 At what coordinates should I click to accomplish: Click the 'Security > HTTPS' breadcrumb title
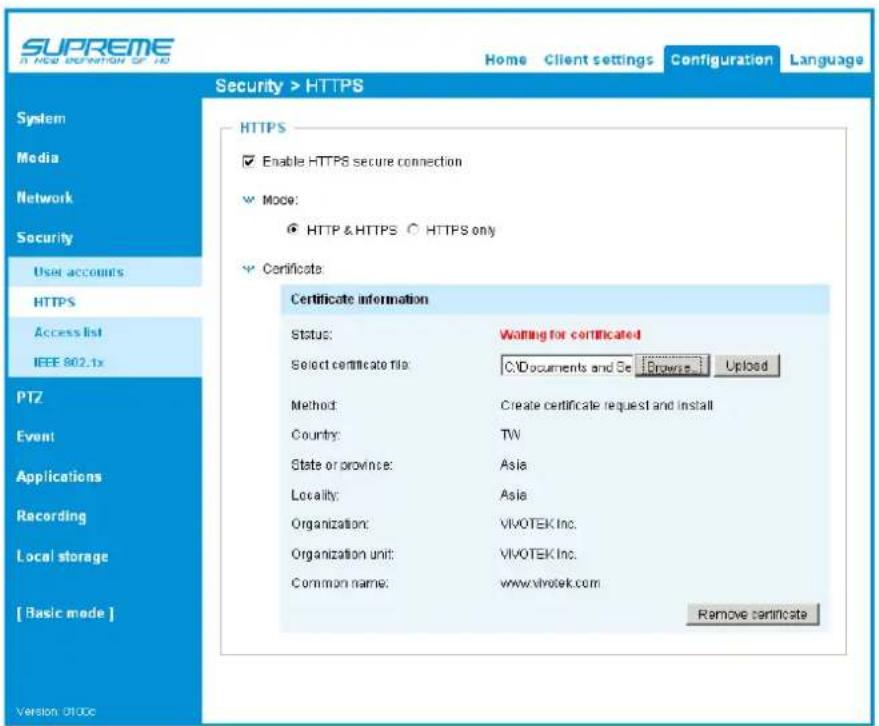(289, 86)
